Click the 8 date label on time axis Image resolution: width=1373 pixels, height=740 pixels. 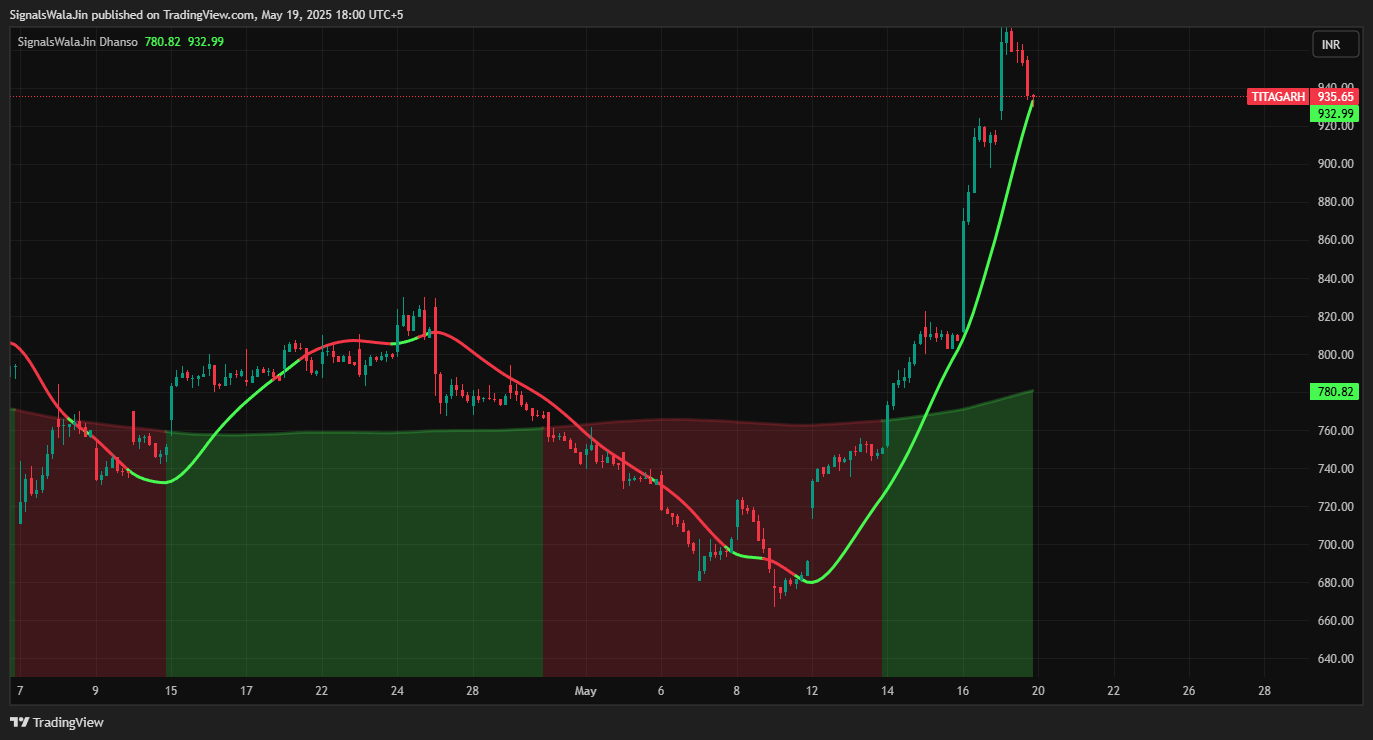[x=736, y=691]
